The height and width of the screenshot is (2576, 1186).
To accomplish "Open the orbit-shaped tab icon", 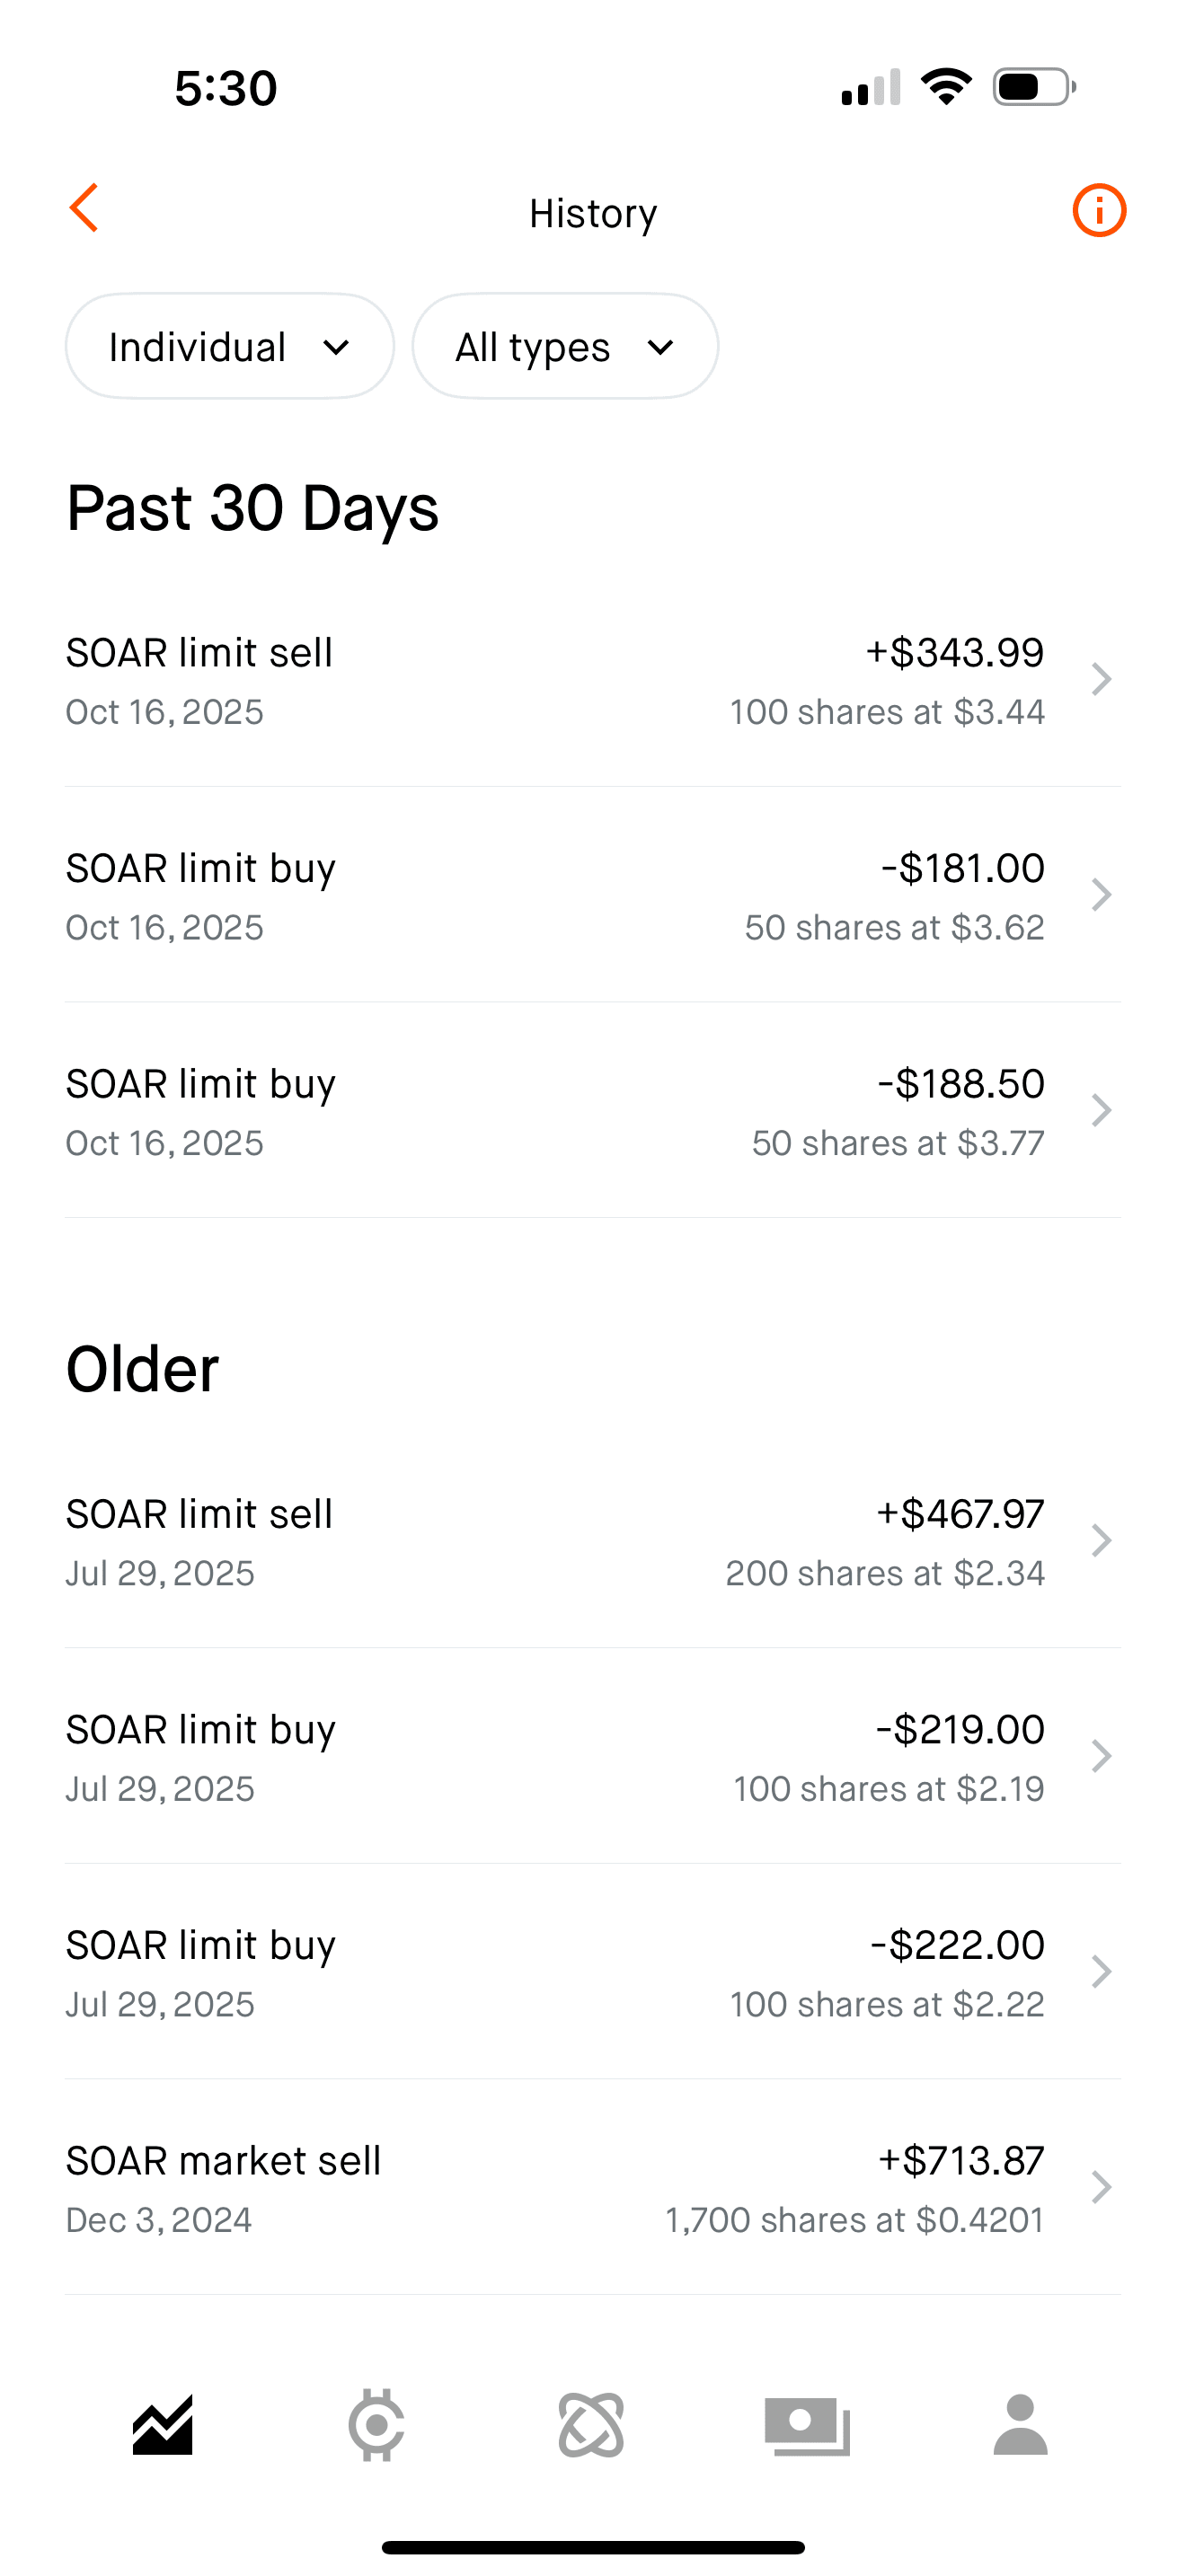I will point(591,2425).
